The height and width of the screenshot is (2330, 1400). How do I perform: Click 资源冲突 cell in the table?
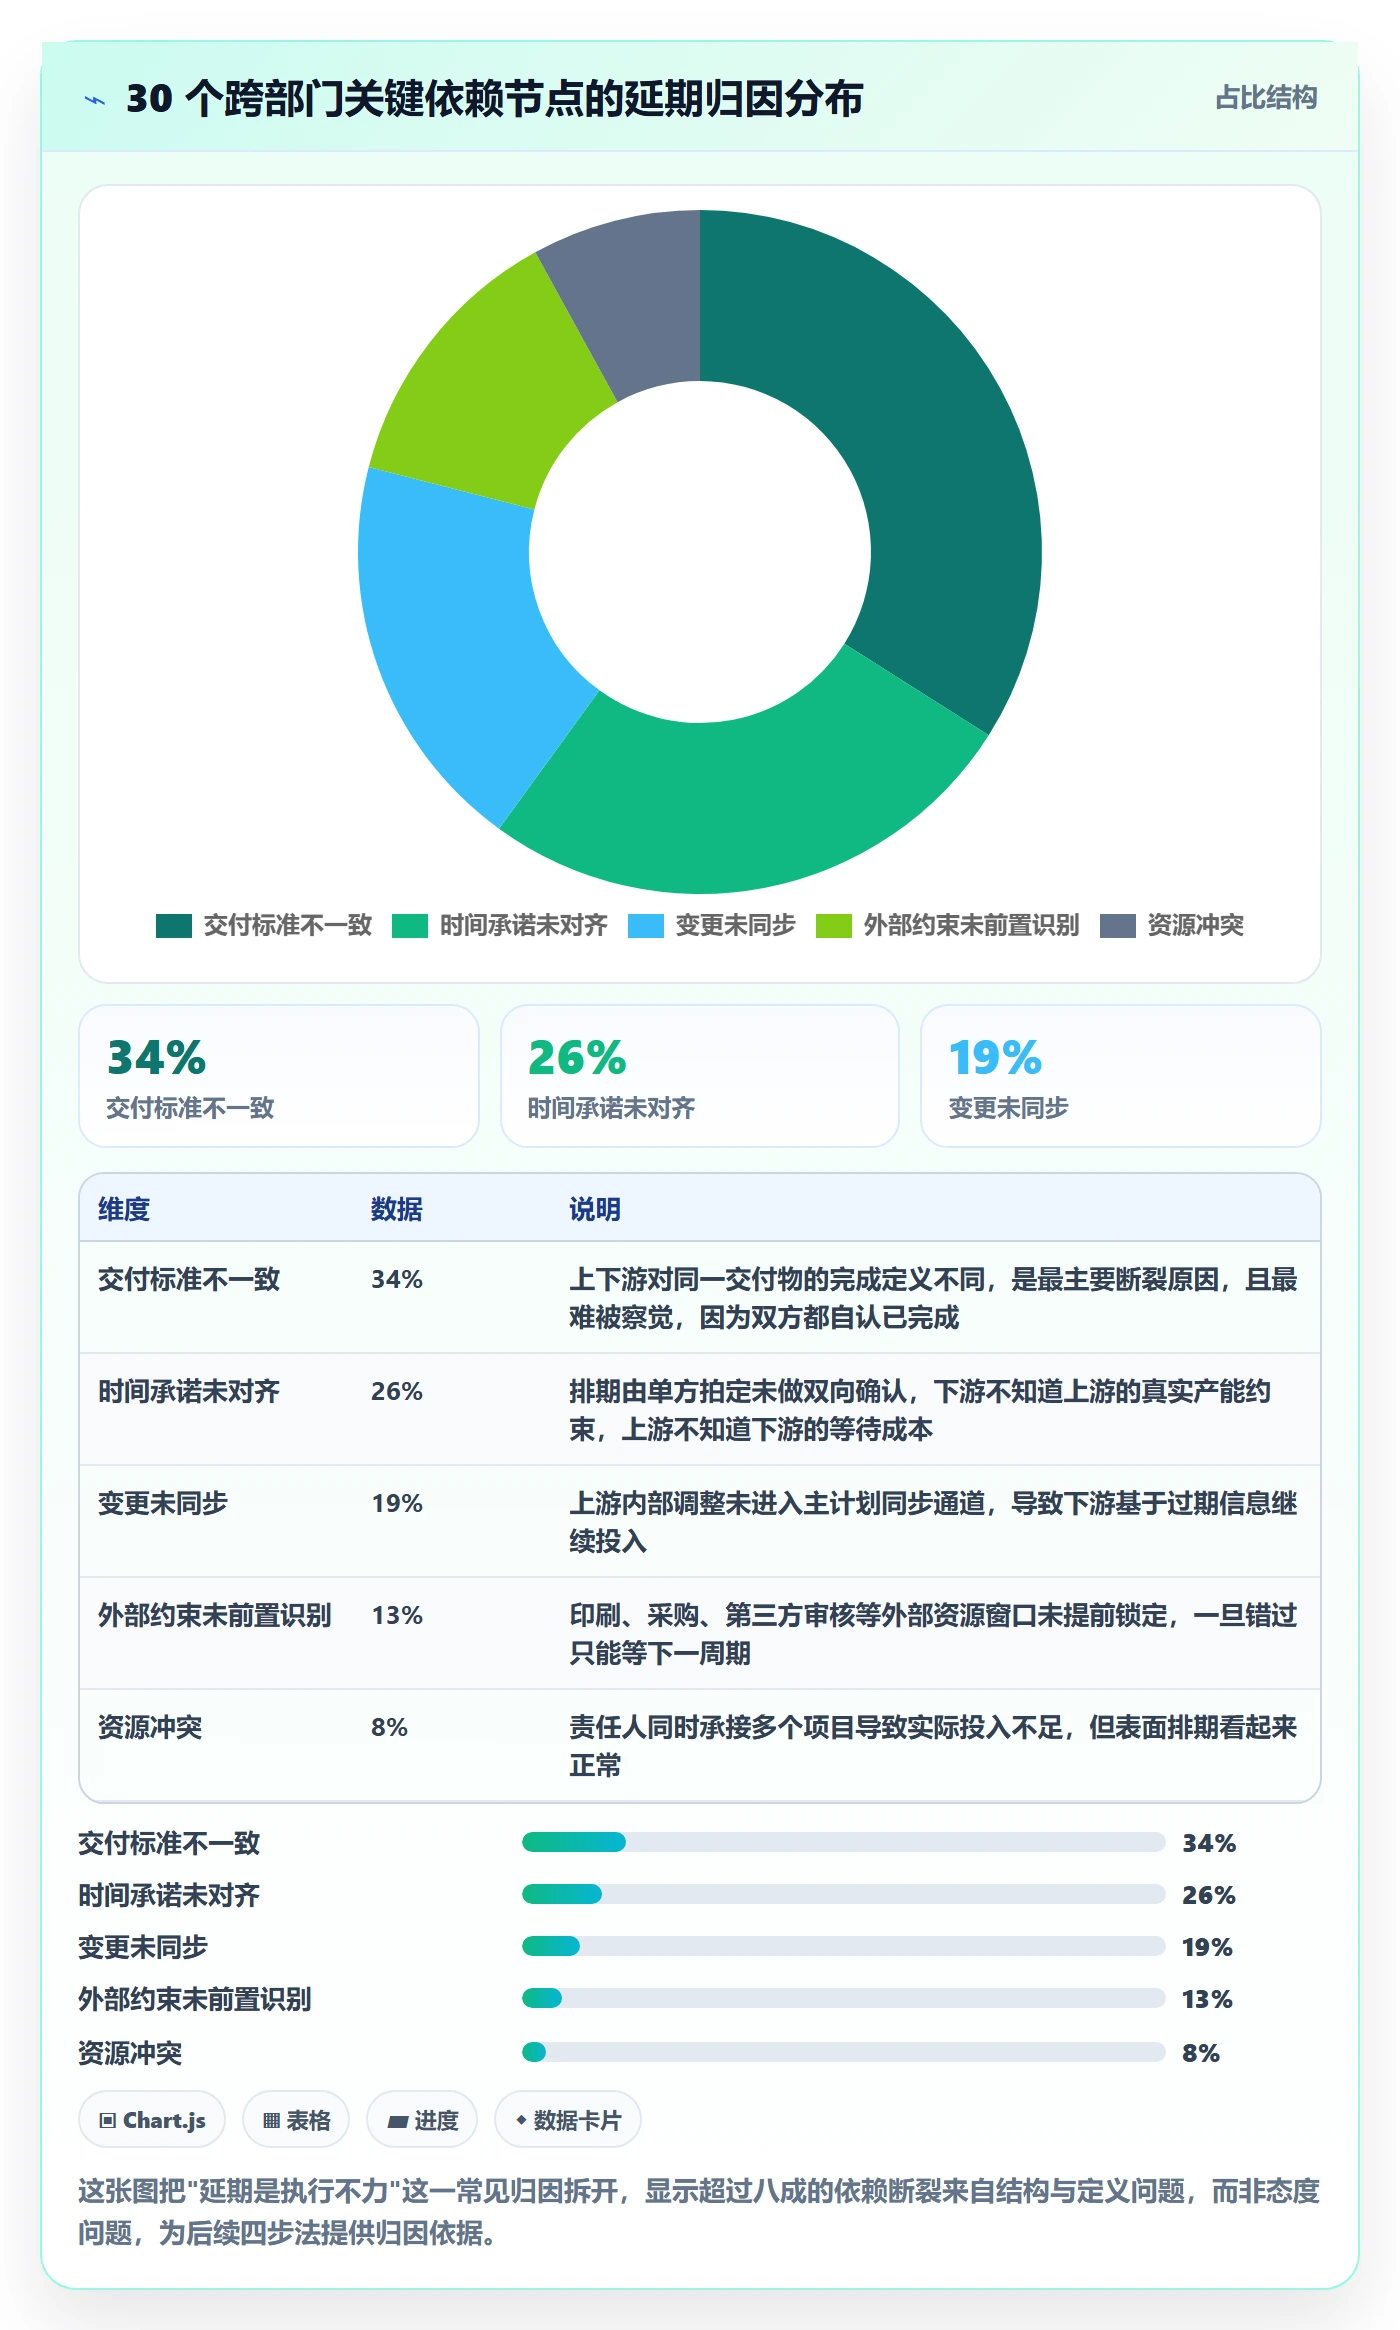point(150,1727)
